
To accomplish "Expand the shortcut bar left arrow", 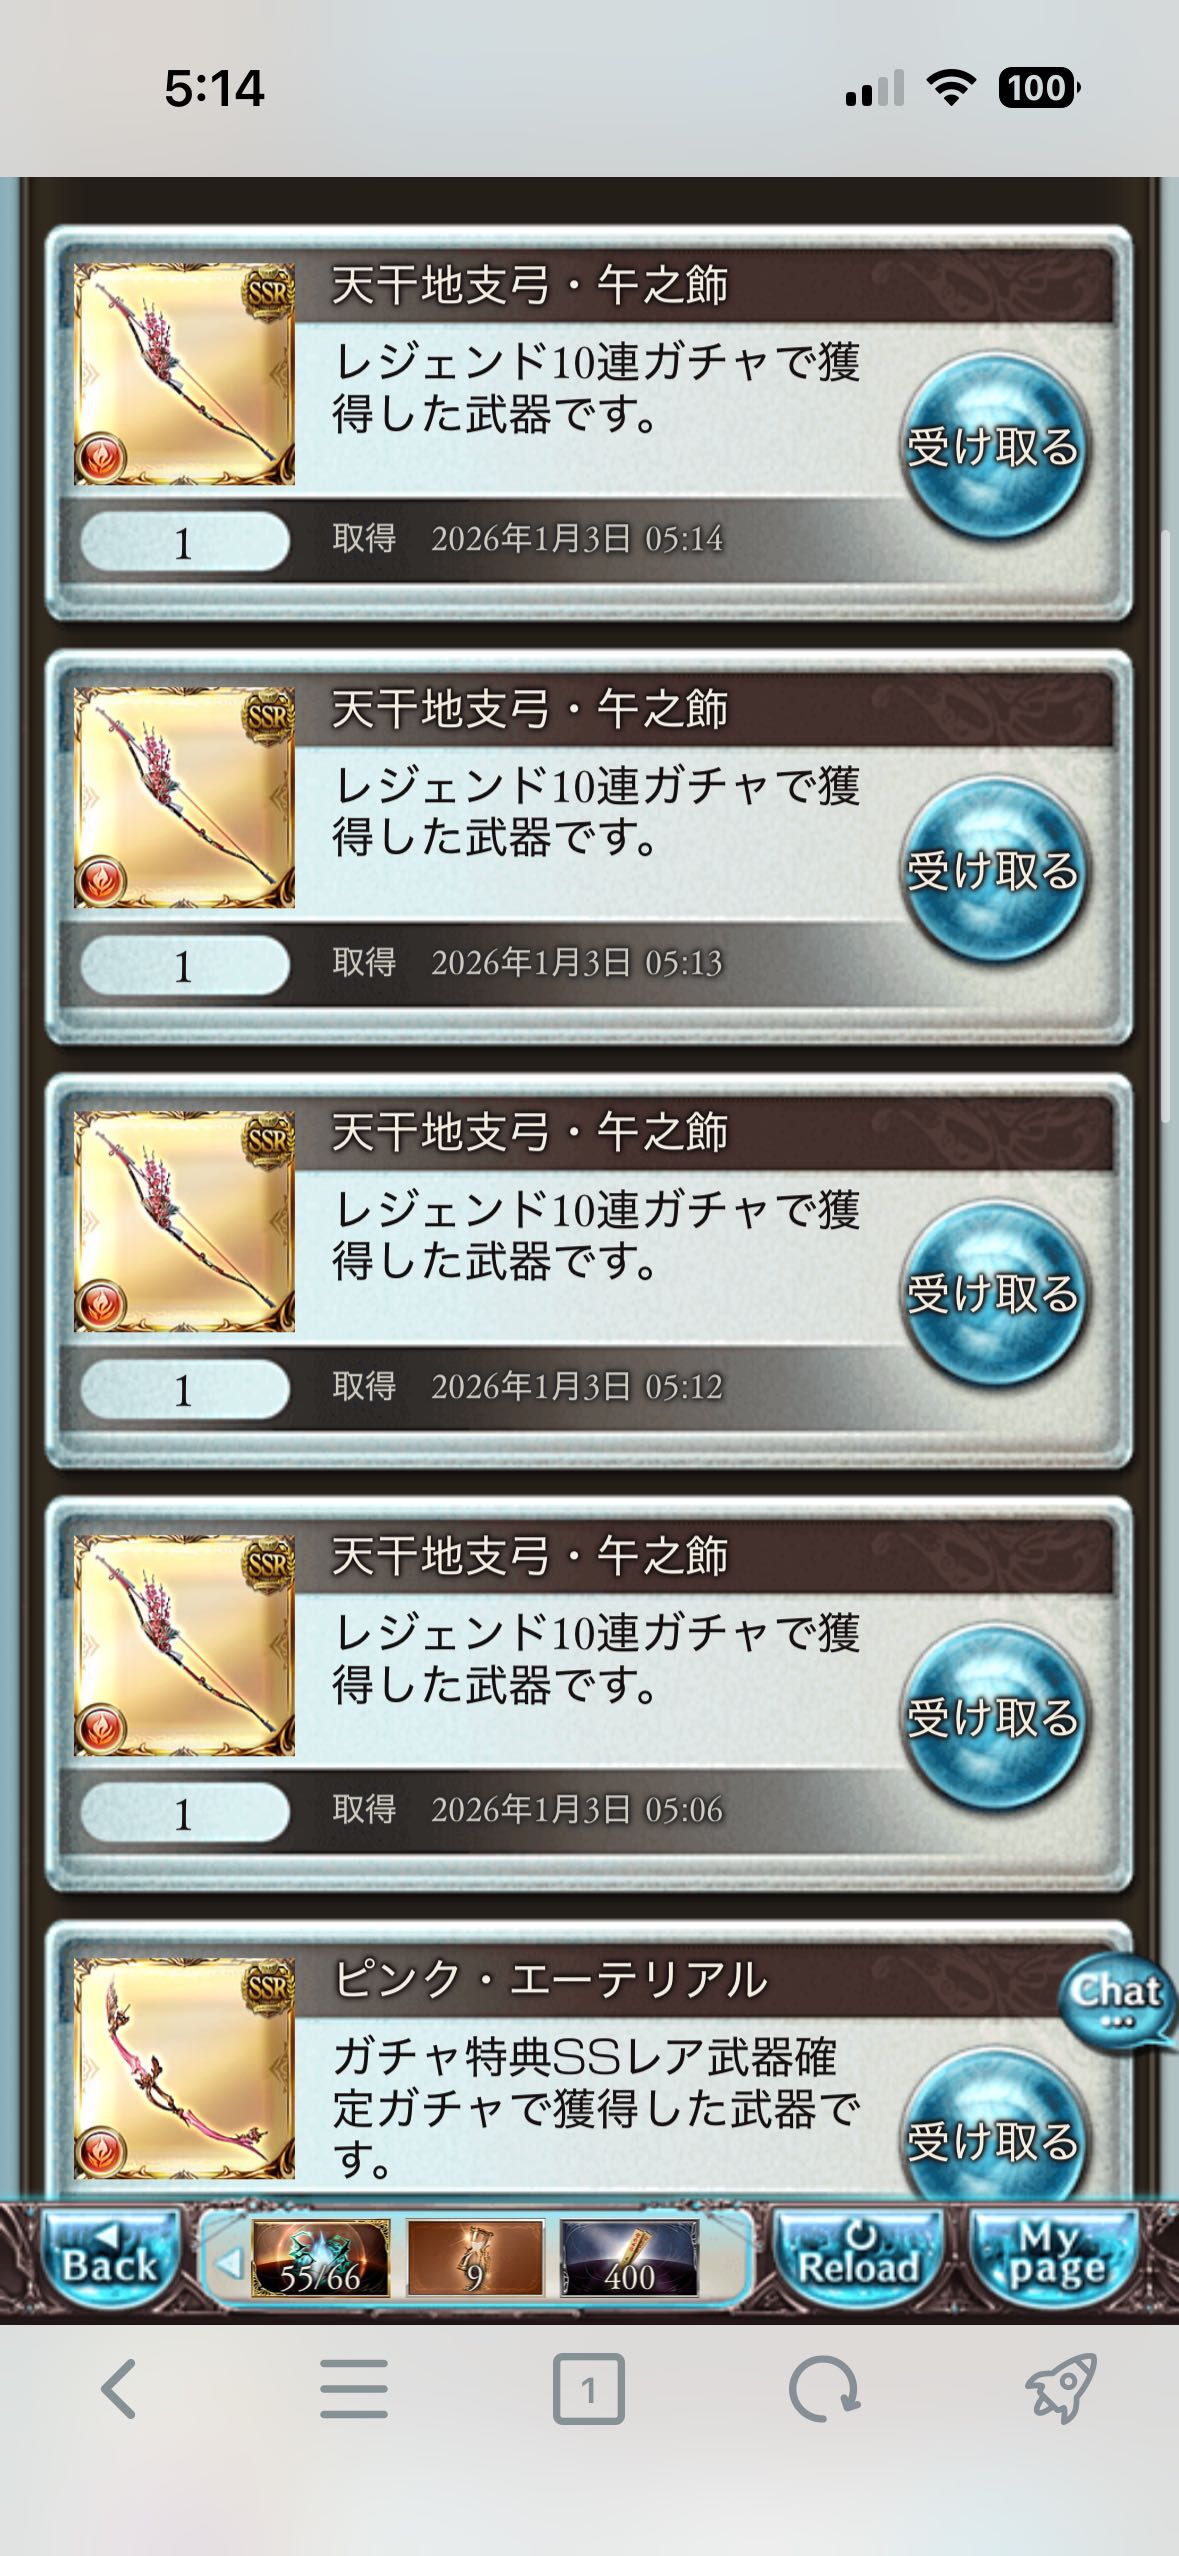I will click(229, 2259).
